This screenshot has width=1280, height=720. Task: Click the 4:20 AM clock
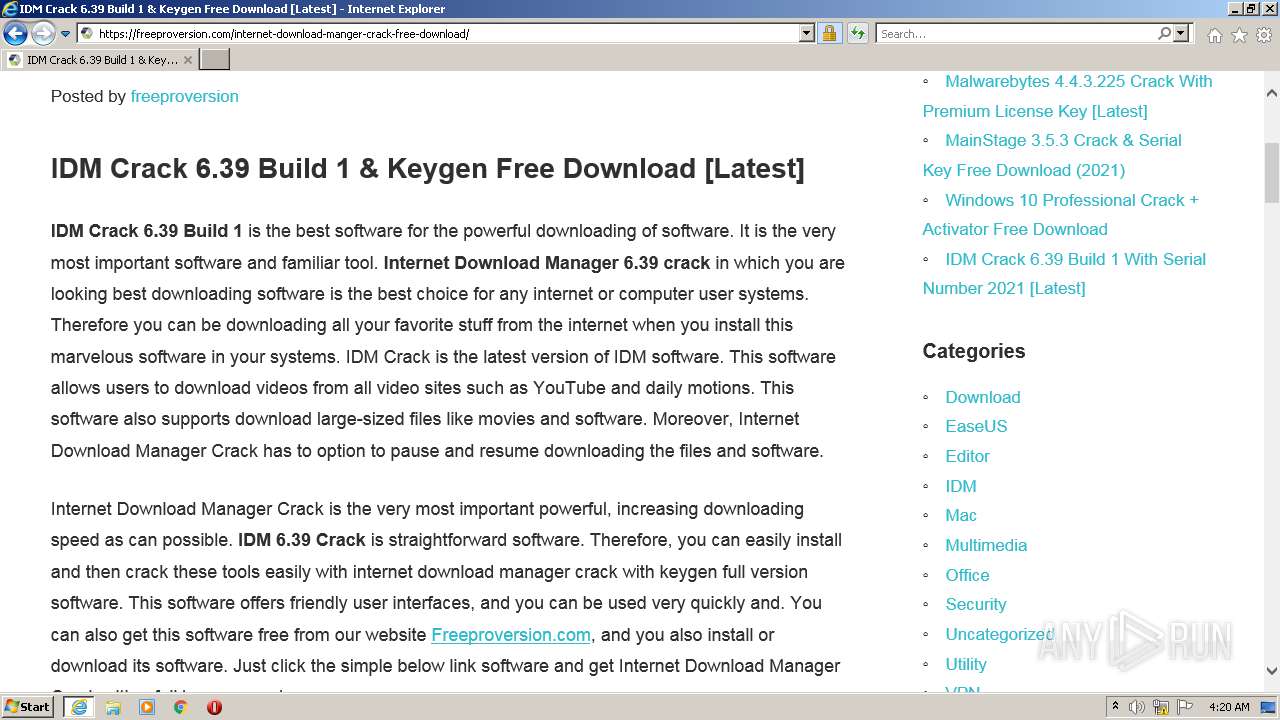[x=1229, y=707]
